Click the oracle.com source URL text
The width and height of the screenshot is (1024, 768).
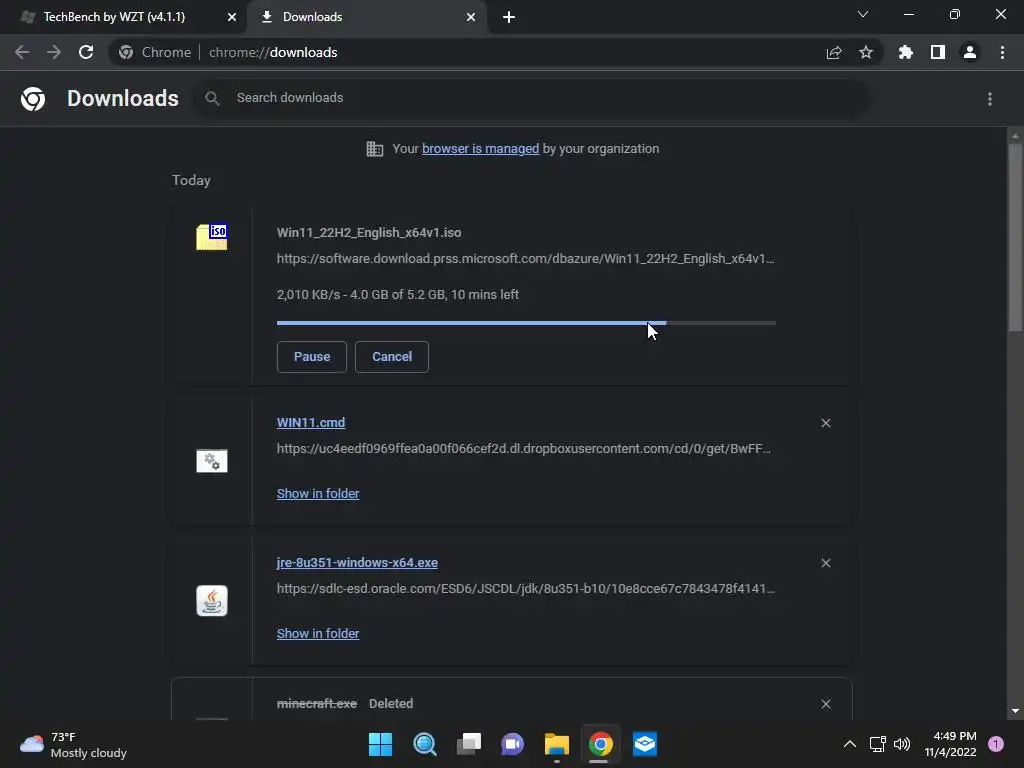click(526, 588)
